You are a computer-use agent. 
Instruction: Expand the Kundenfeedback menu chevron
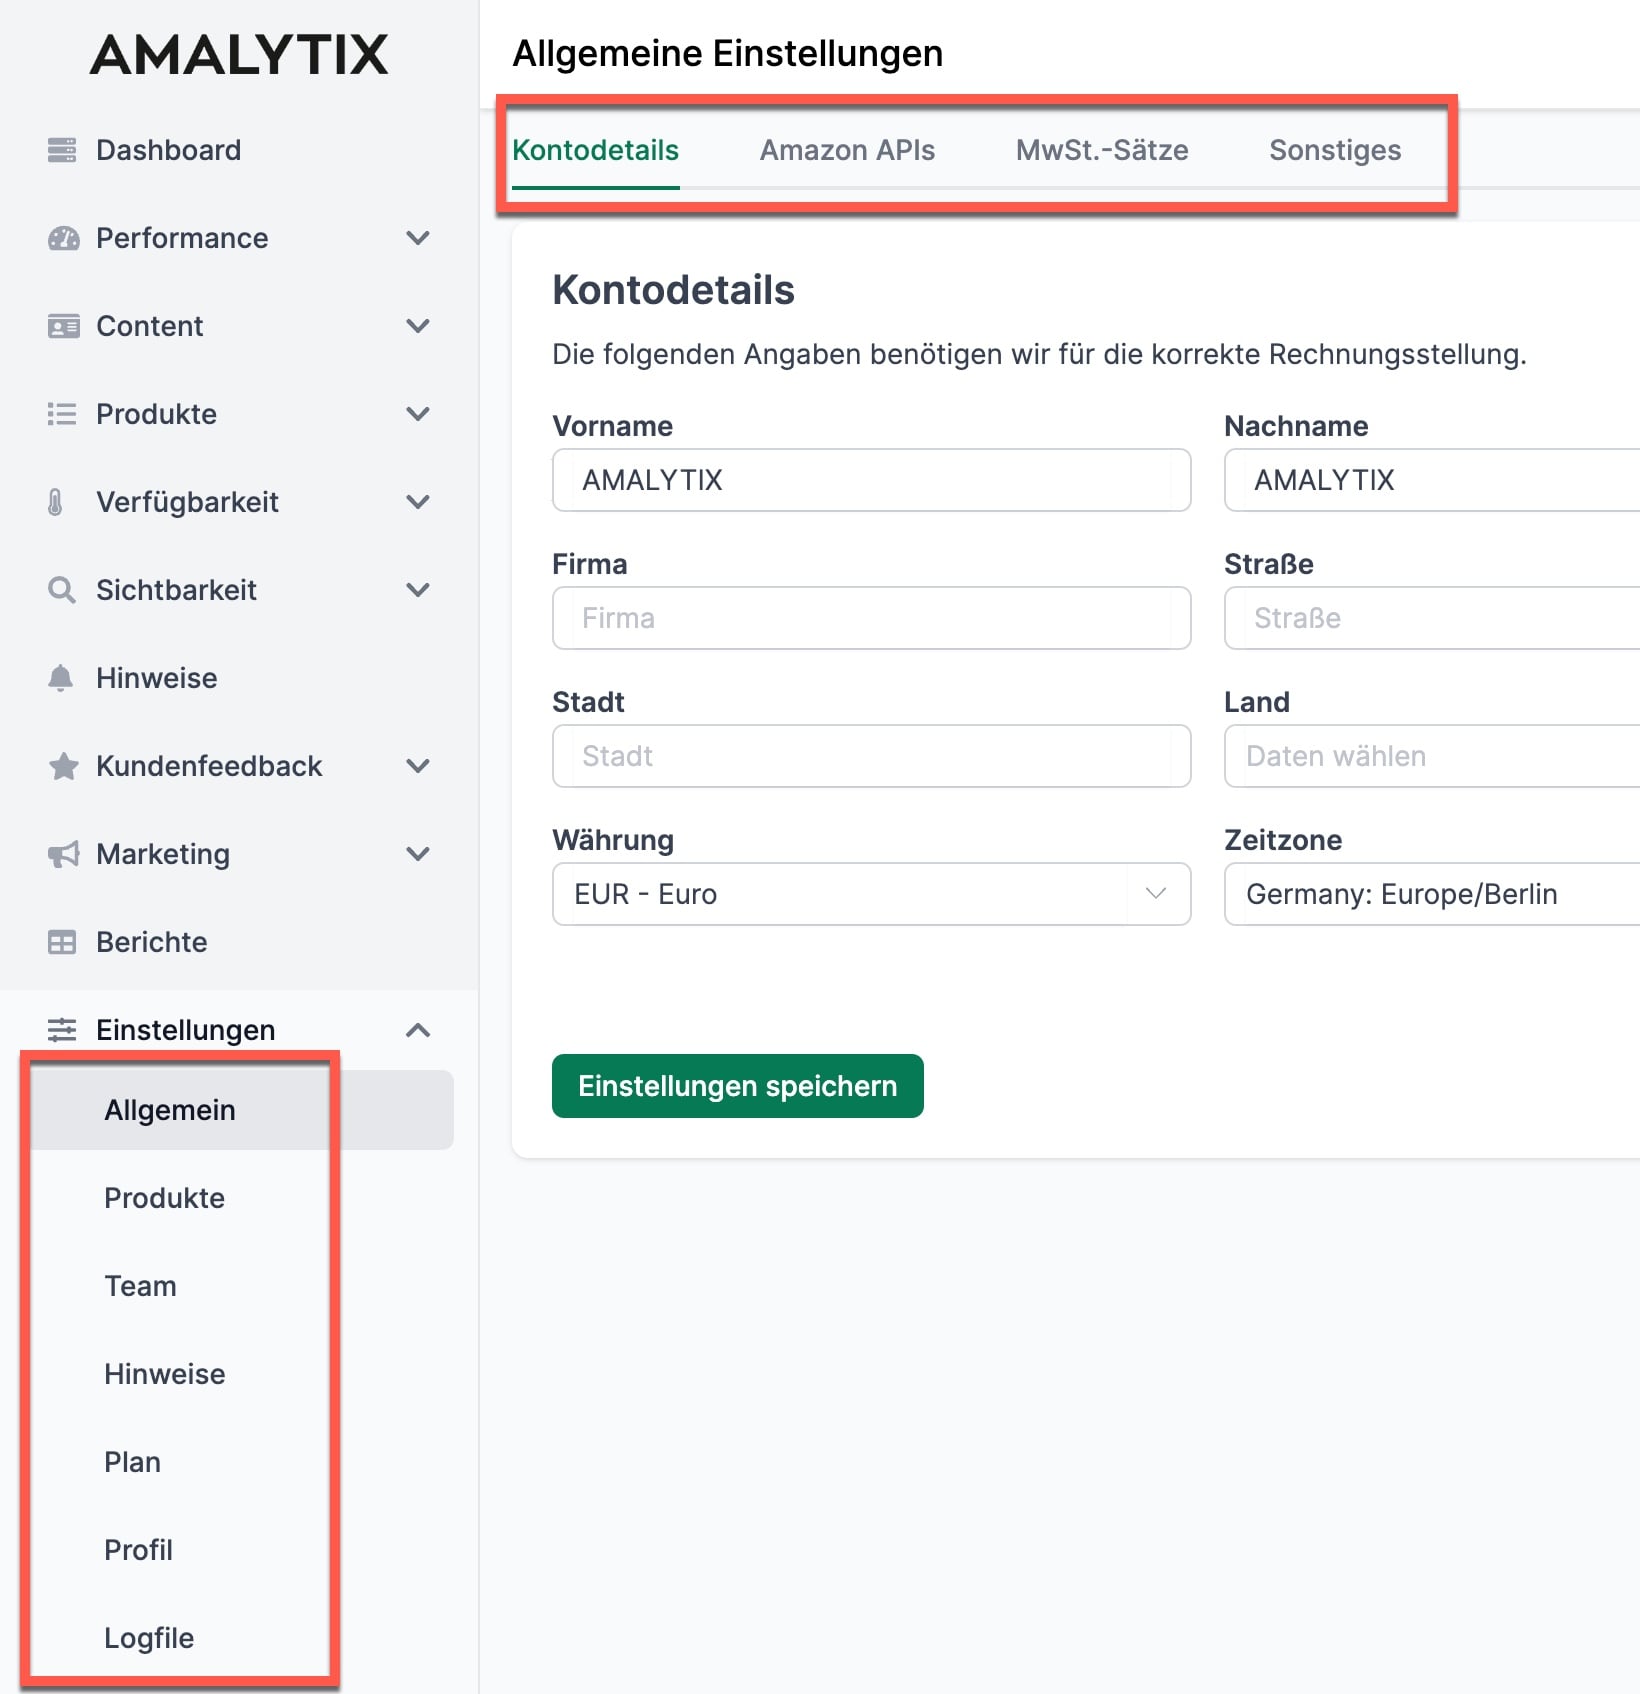pyautogui.click(x=418, y=766)
